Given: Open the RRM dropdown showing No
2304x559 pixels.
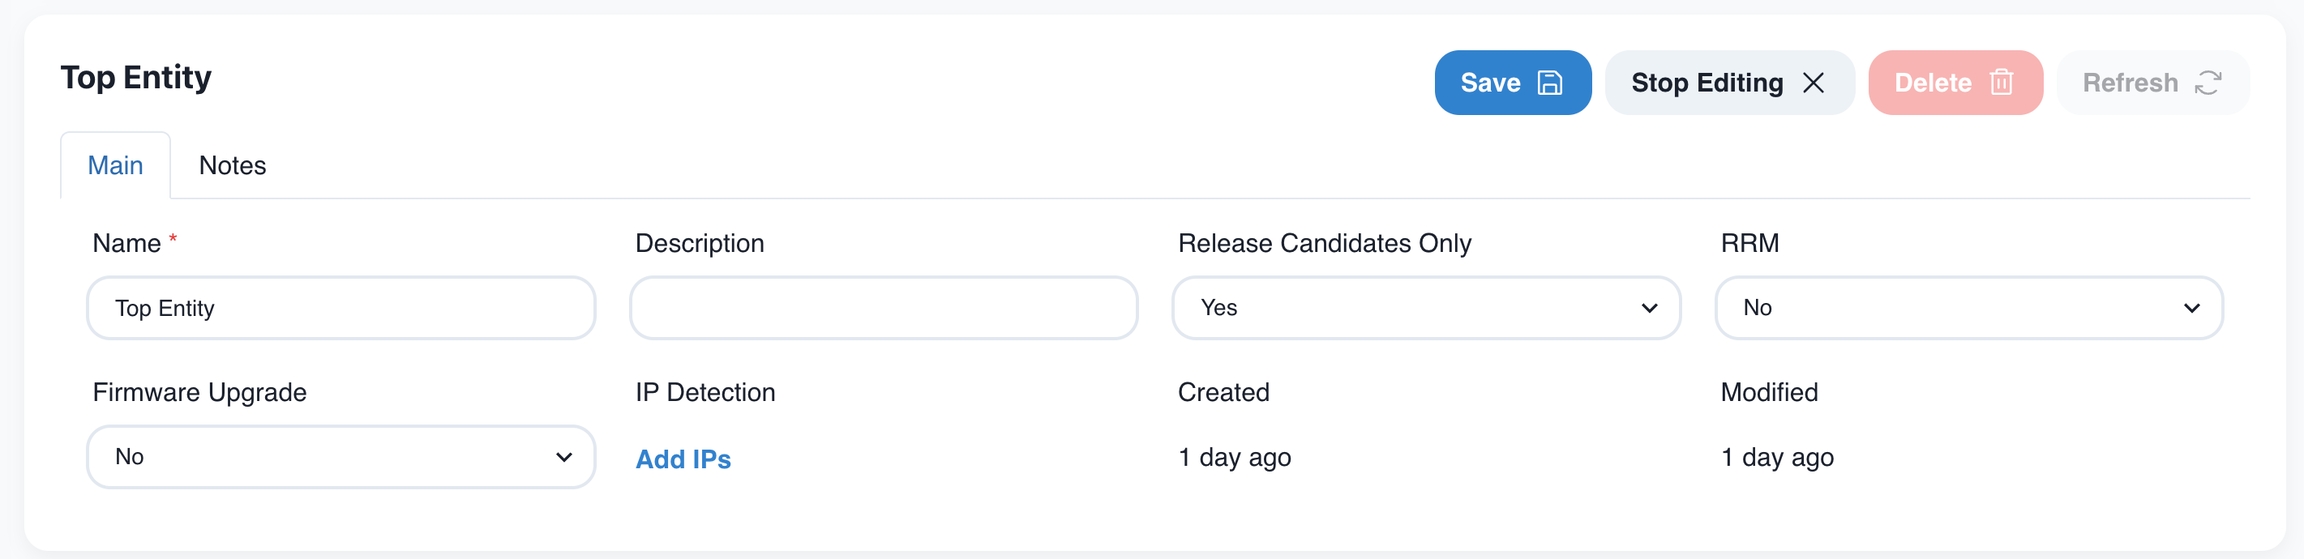Looking at the screenshot, I should coord(1968,308).
